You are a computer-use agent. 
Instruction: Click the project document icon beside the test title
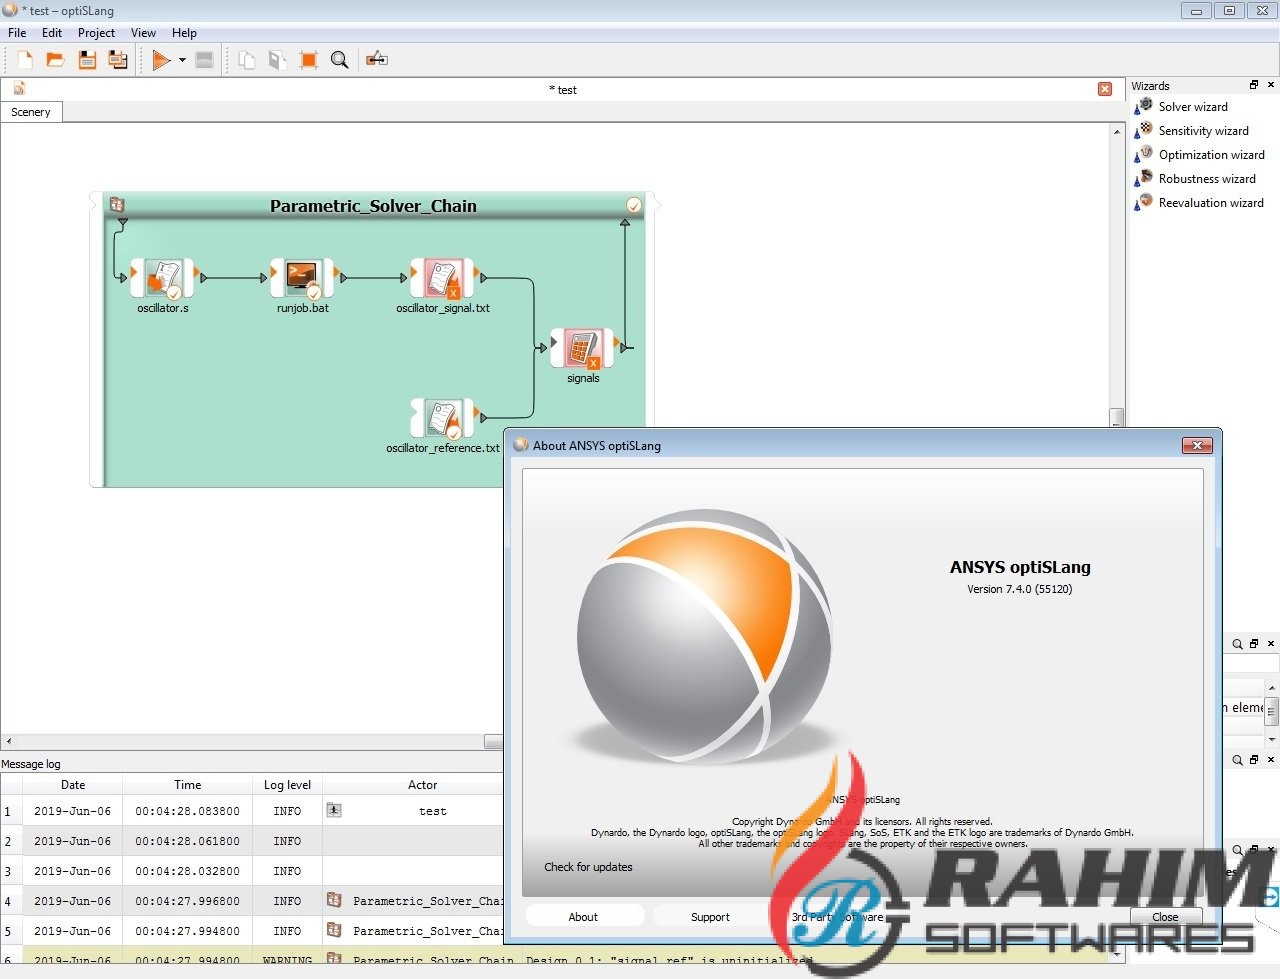19,89
